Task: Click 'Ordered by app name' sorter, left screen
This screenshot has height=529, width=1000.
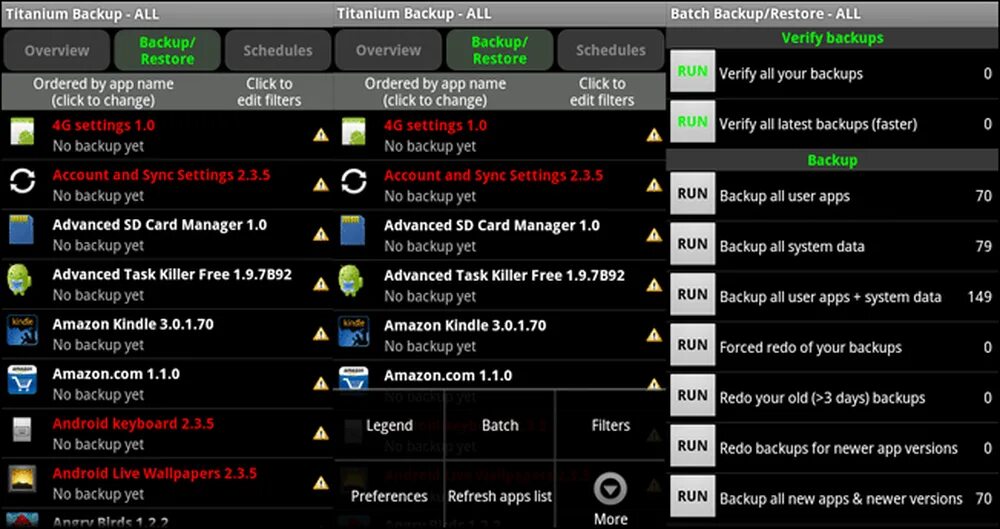Action: [103, 92]
